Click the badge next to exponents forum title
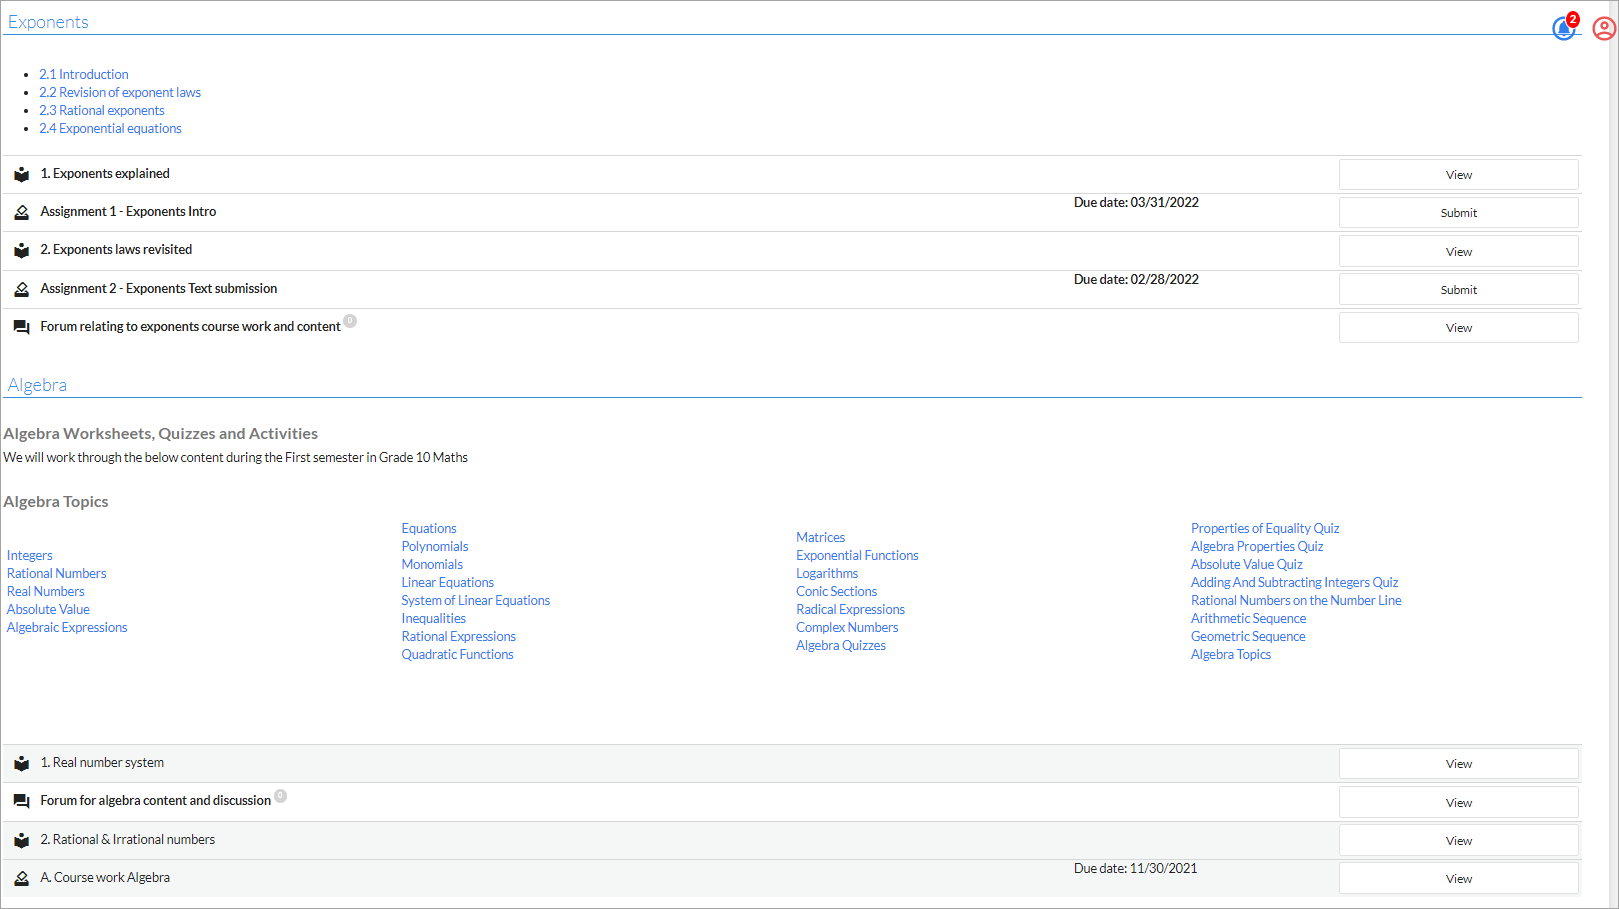1619x909 pixels. (350, 321)
